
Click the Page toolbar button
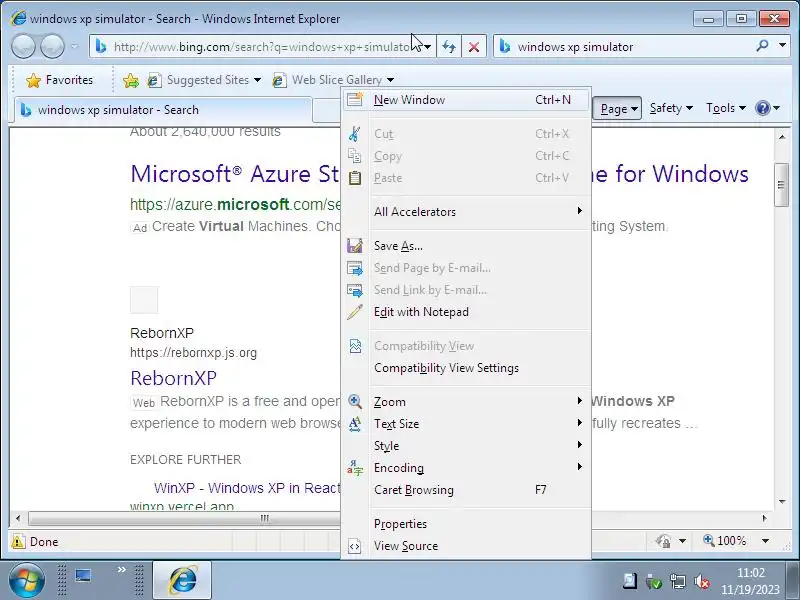point(617,108)
